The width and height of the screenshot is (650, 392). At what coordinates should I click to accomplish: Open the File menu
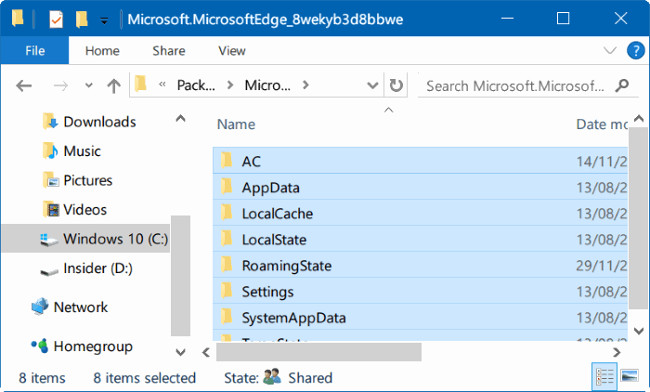pyautogui.click(x=35, y=51)
